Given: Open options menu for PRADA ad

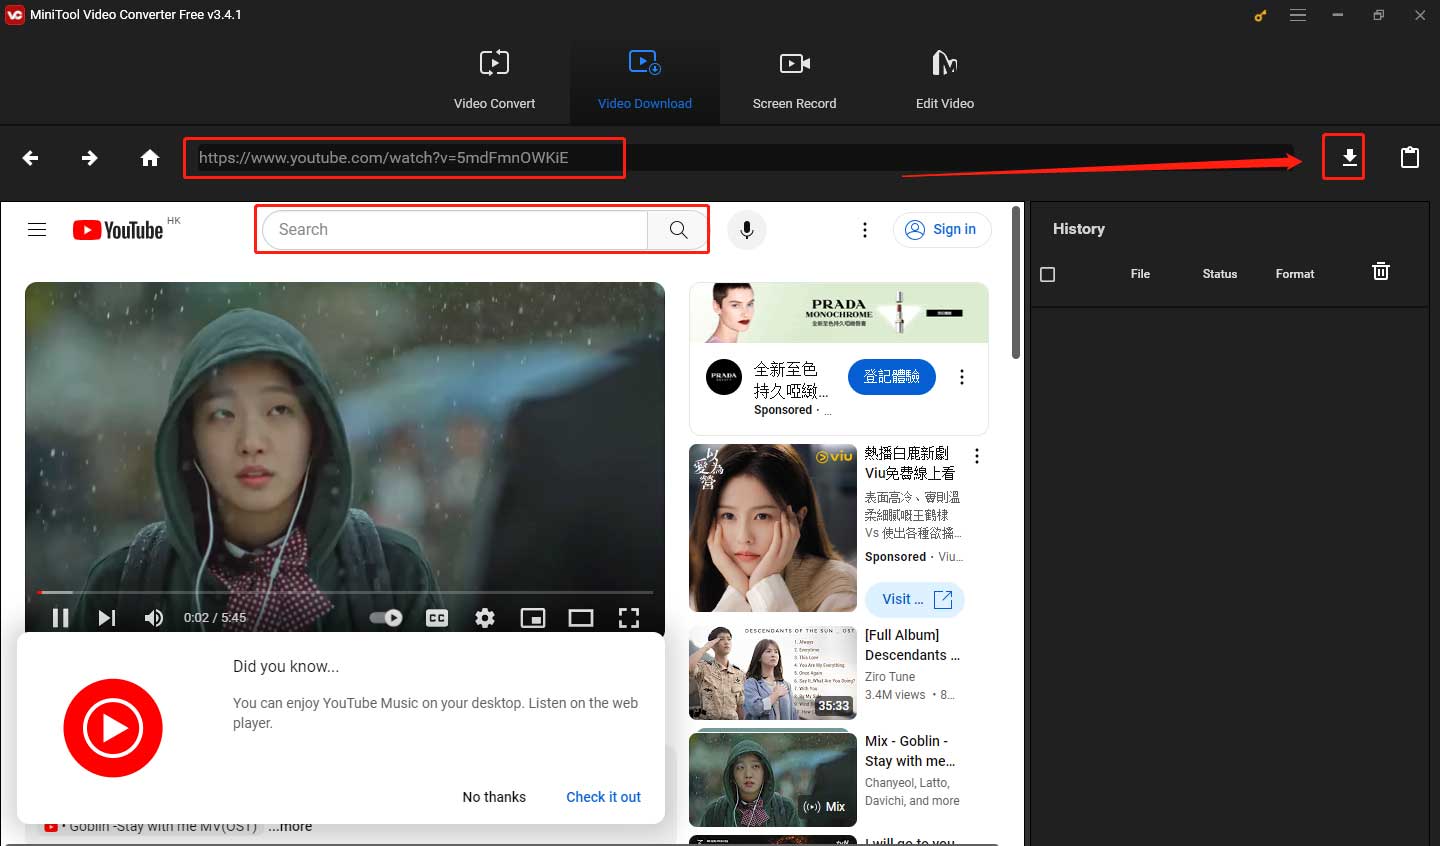Looking at the screenshot, I should coord(962,377).
